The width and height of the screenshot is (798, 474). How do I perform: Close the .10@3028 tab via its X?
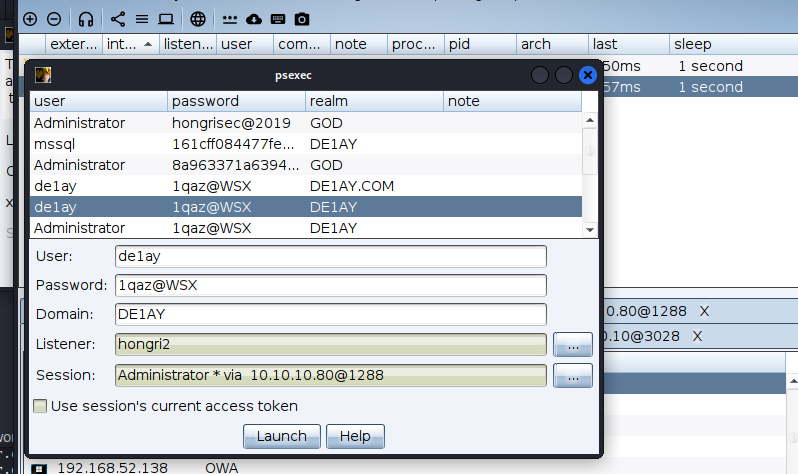[x=697, y=336]
